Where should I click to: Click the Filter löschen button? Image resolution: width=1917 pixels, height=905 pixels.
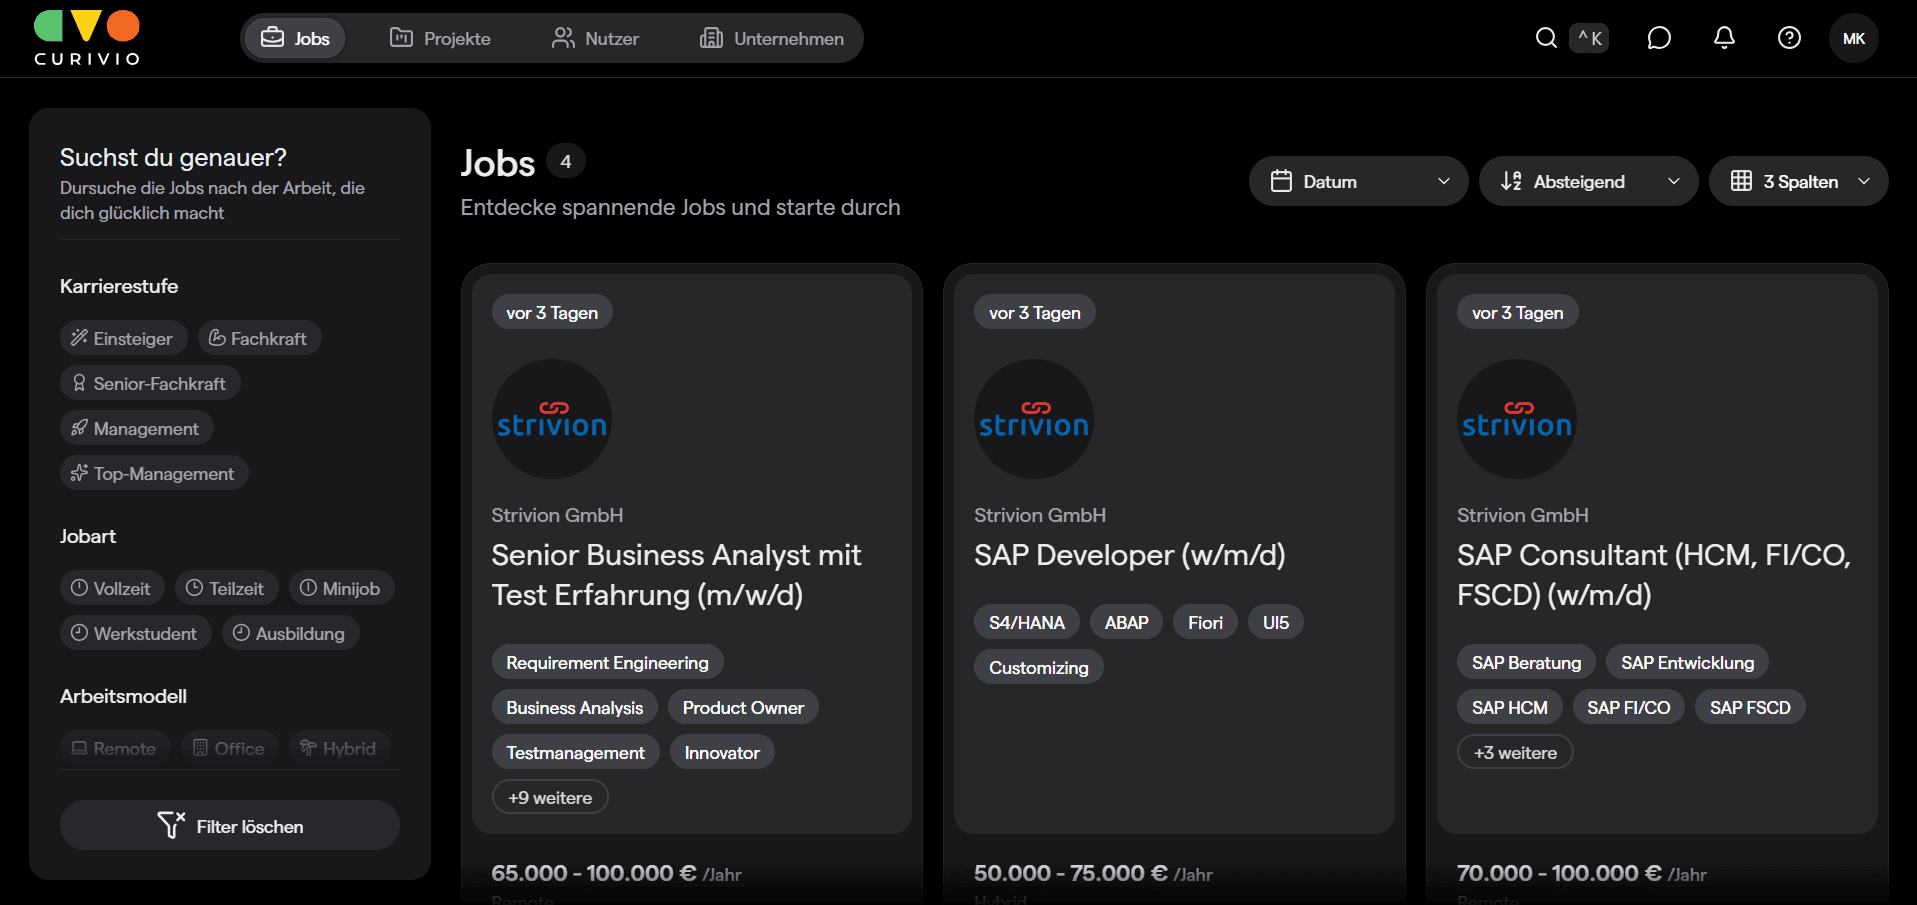(230, 826)
